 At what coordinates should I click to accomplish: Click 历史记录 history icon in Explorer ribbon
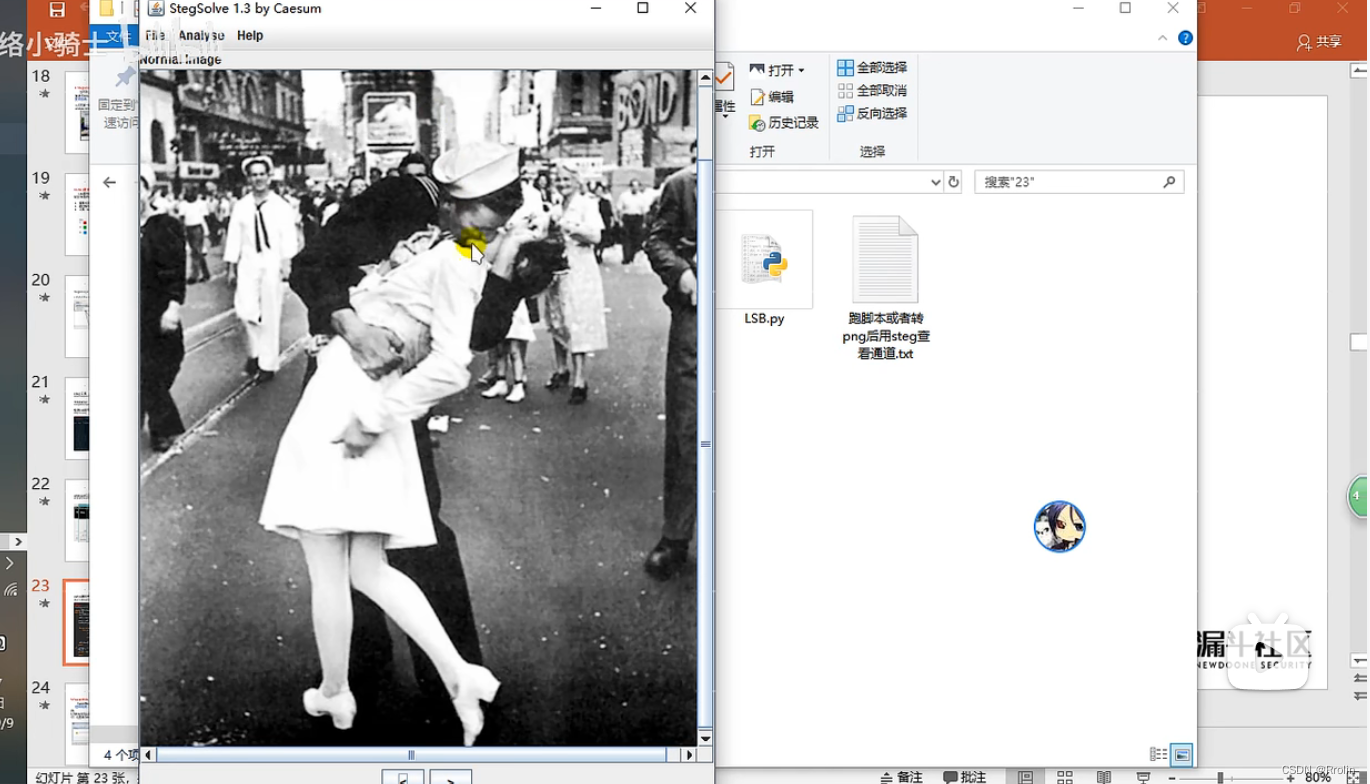click(x=757, y=122)
